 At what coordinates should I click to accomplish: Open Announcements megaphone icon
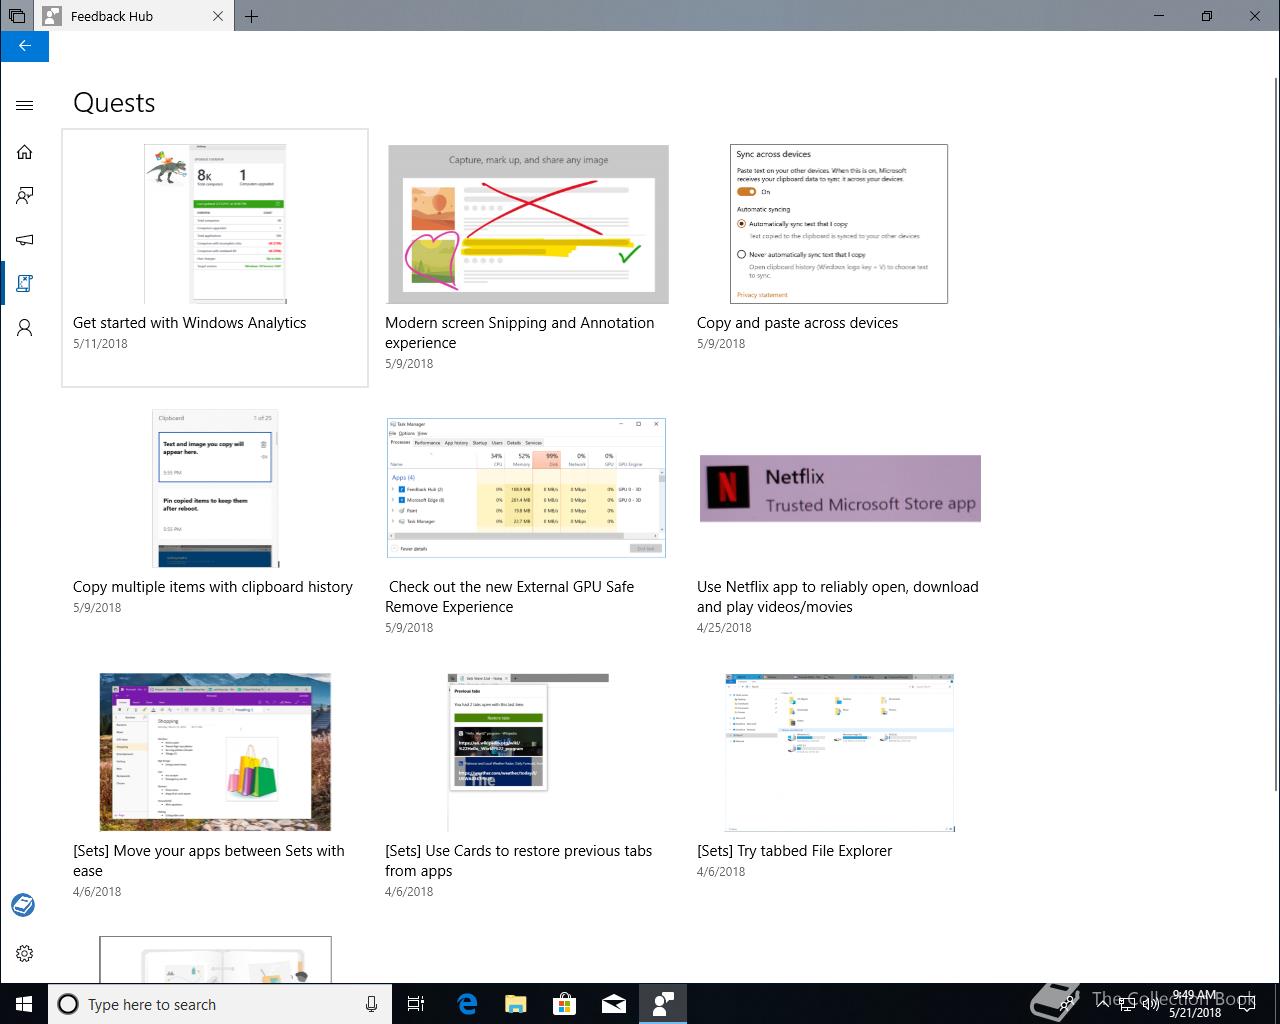point(25,240)
